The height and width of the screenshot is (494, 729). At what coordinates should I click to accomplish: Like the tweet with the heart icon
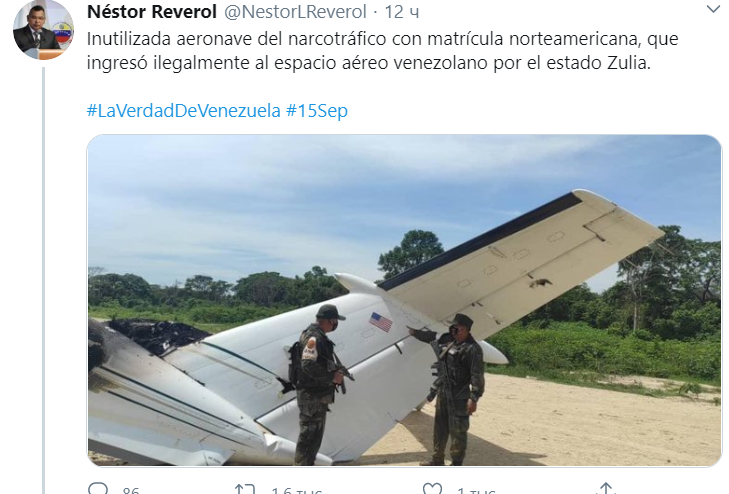(x=432, y=489)
